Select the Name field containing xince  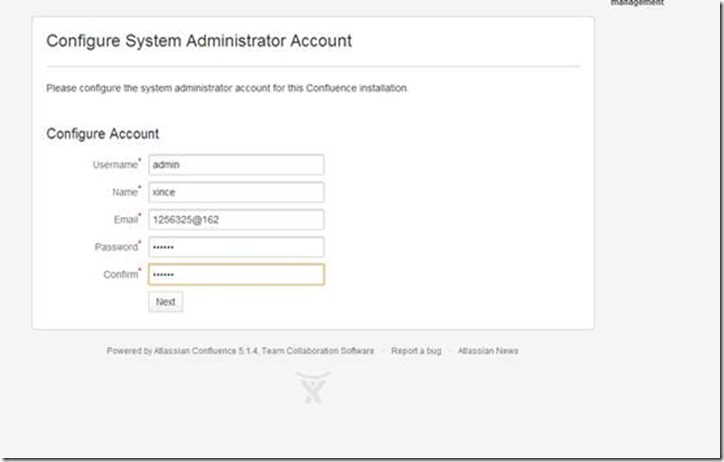(236, 192)
